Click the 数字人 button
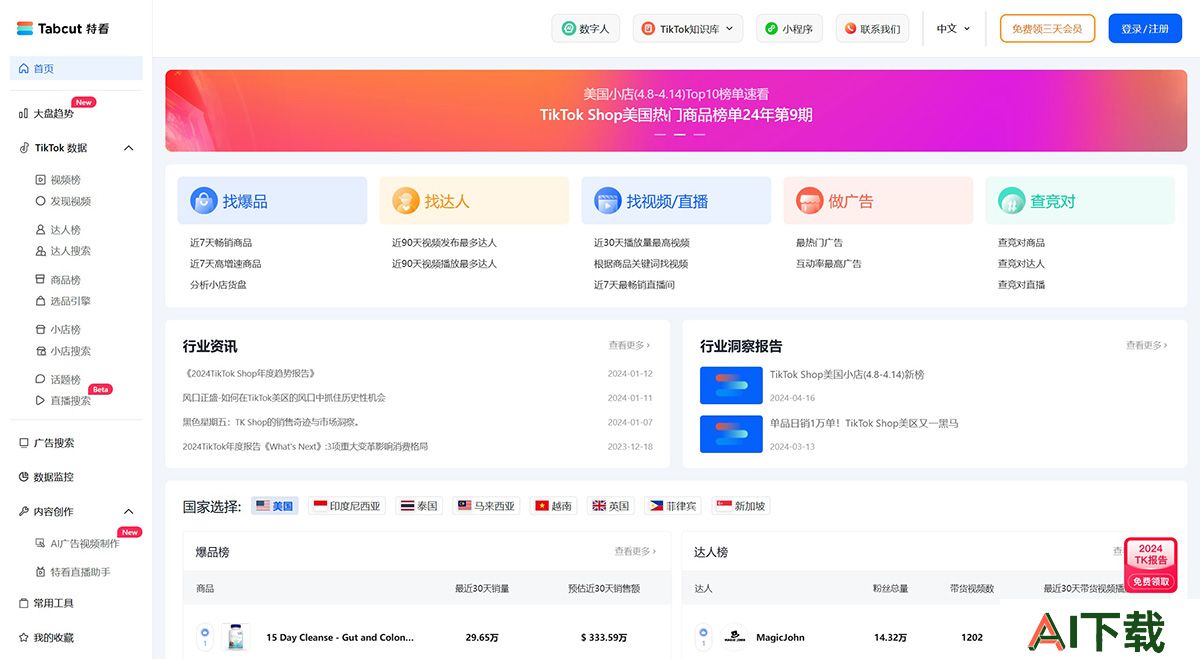1200x659 pixels. point(586,29)
